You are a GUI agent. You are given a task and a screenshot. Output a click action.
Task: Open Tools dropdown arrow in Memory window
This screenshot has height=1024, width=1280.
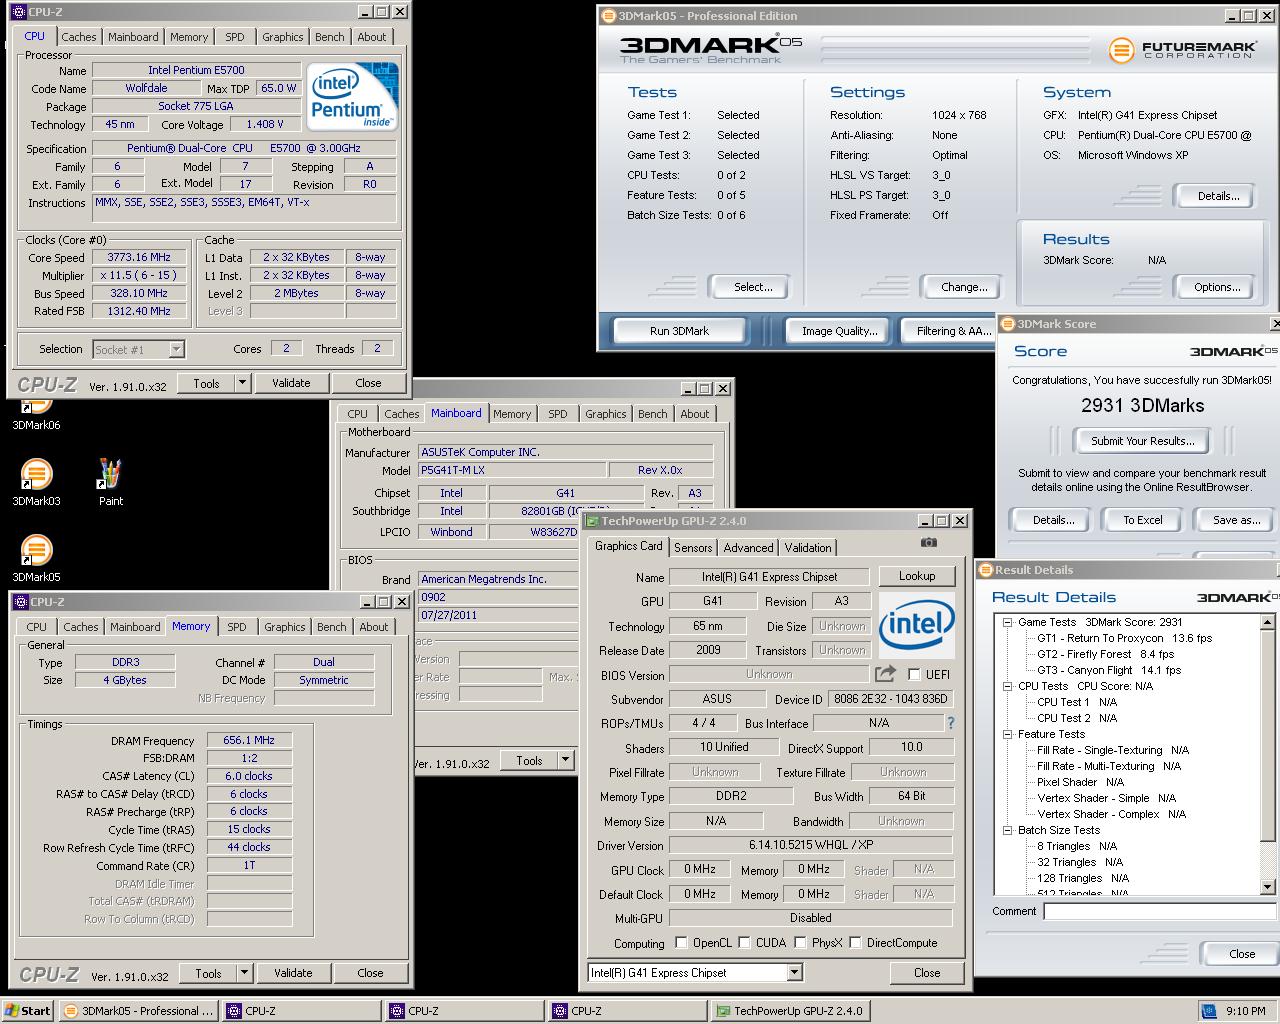click(244, 973)
